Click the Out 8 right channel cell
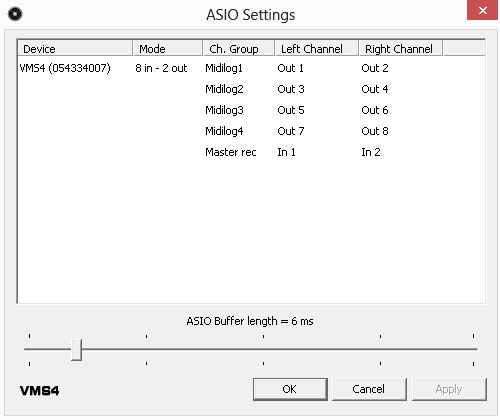 coord(375,131)
